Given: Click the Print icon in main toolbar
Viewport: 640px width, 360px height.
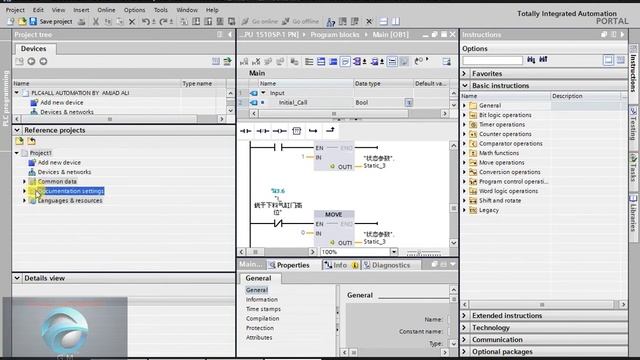Looking at the screenshot, I should tap(82, 21).
